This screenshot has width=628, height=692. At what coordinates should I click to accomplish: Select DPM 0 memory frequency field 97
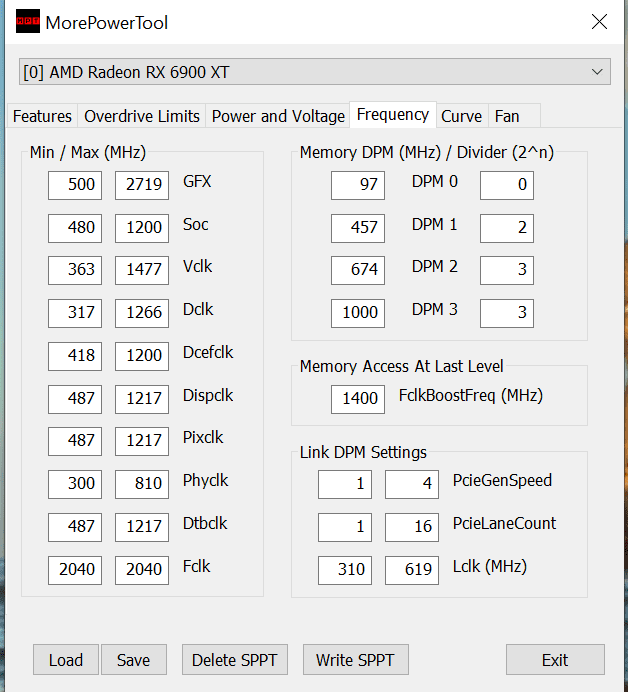pyautogui.click(x=358, y=185)
